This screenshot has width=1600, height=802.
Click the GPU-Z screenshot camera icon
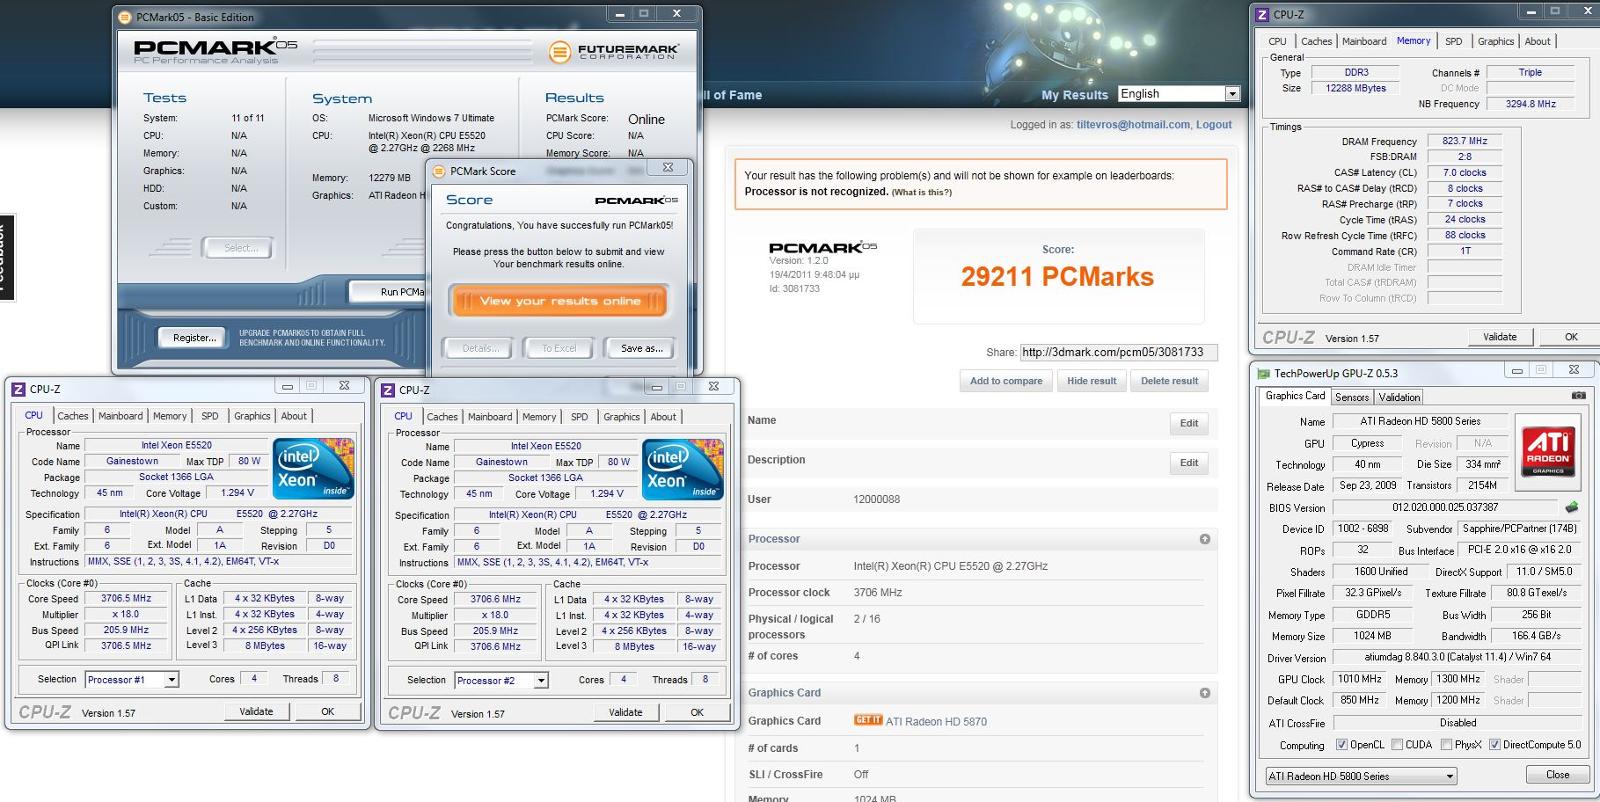pos(1578,395)
